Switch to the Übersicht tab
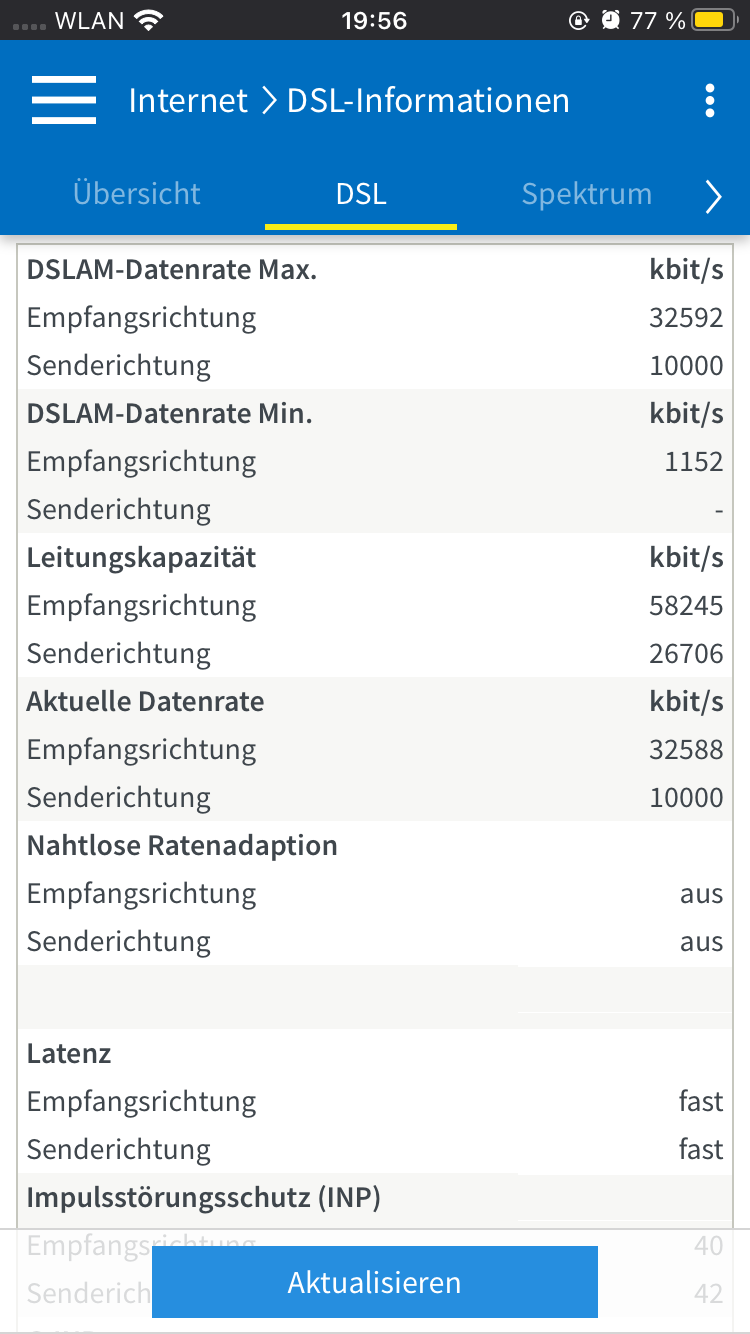Screen dimensions: 750x1334 click(137, 194)
